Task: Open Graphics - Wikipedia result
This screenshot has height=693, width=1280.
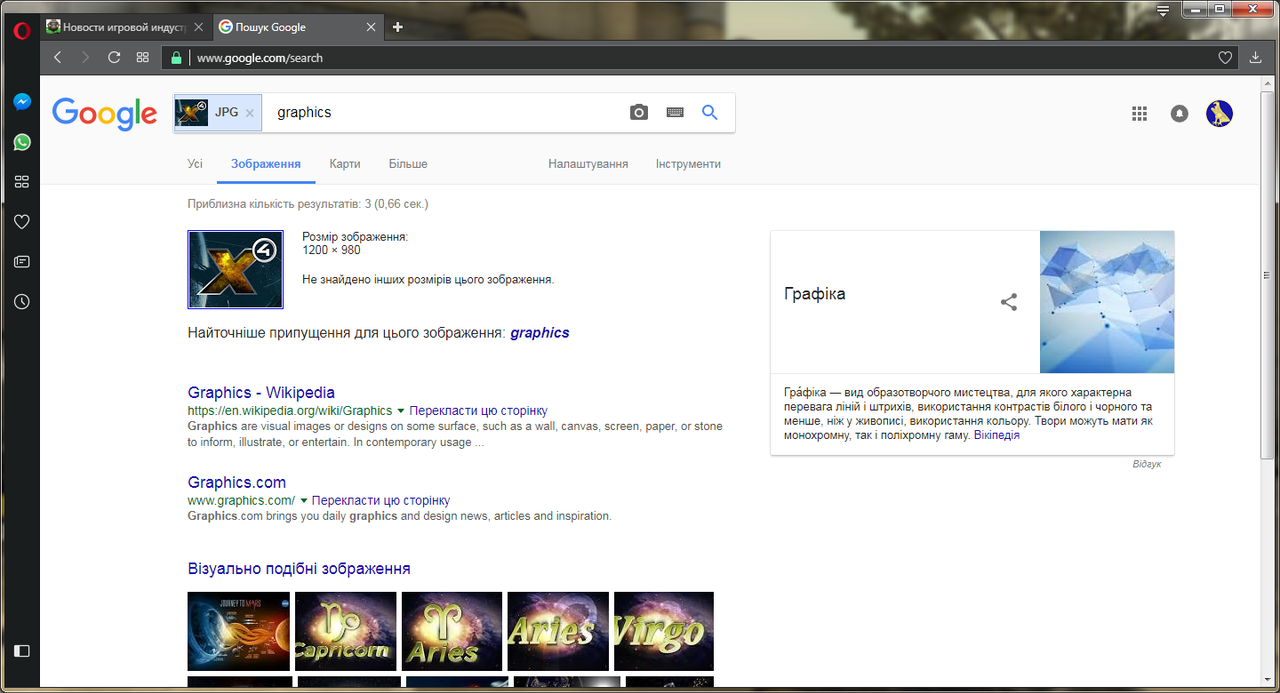Action: pyautogui.click(x=261, y=393)
